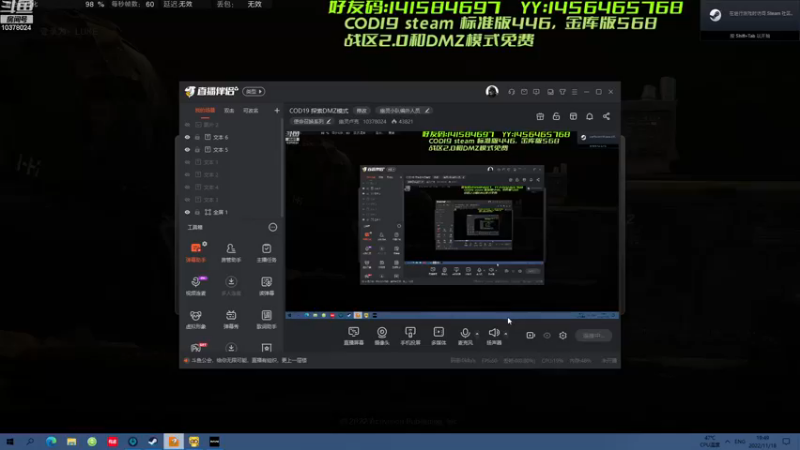This screenshot has height=450, width=800.
Task: Hide the 文本 6 layer with eye icon
Action: click(x=187, y=137)
